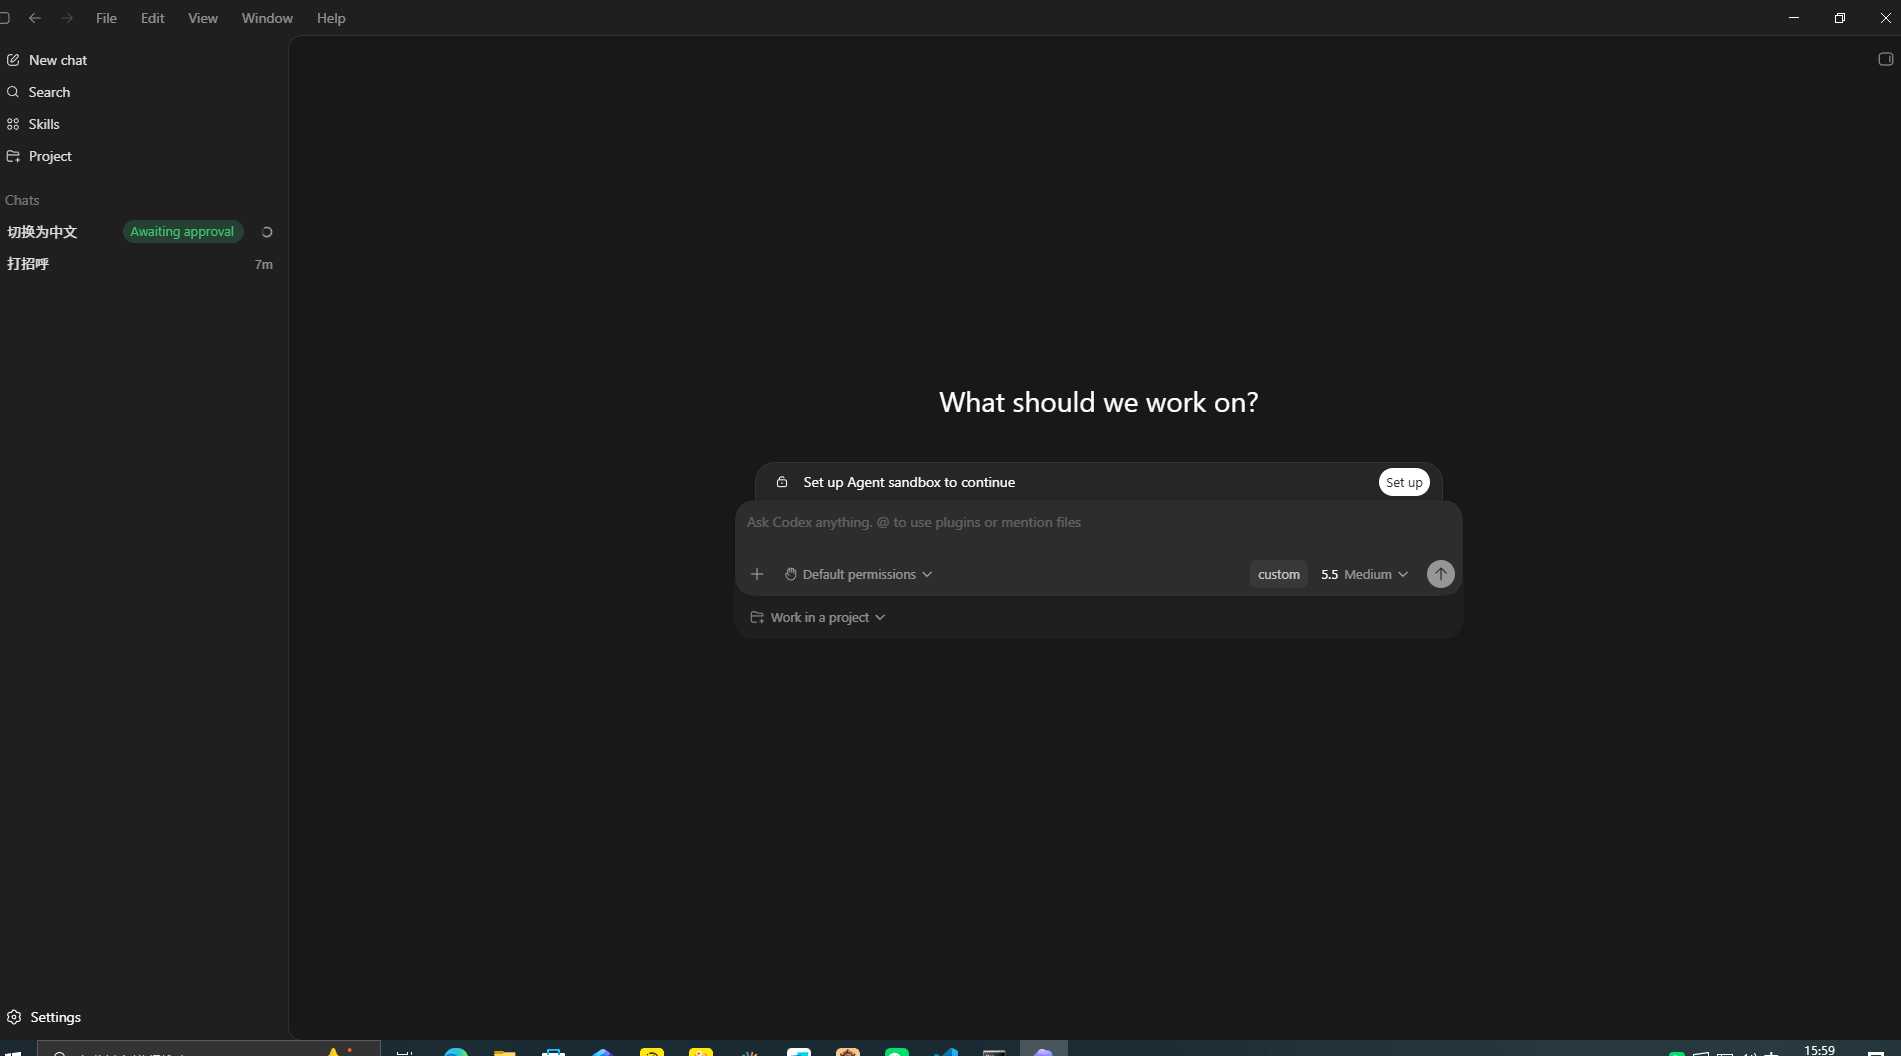Screen dimensions: 1901x1056
Task: Click the custom model button
Action: (x=1278, y=574)
